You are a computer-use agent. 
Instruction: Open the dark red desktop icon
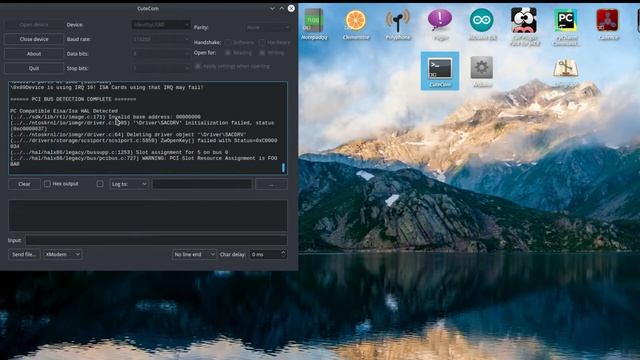point(608,24)
